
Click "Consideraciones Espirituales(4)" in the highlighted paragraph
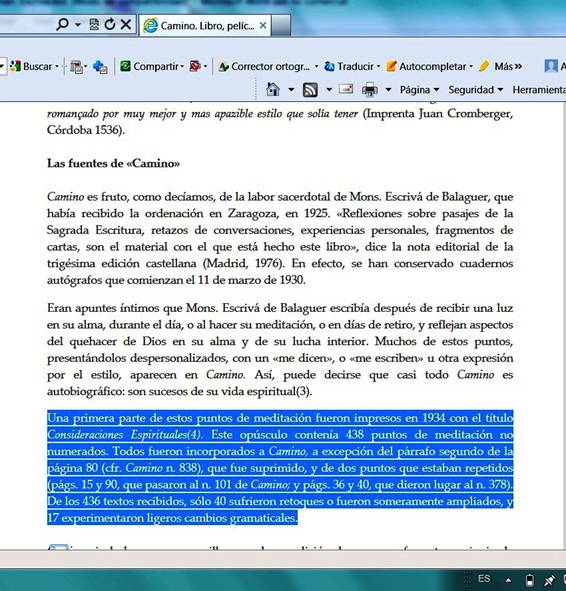tap(124, 435)
